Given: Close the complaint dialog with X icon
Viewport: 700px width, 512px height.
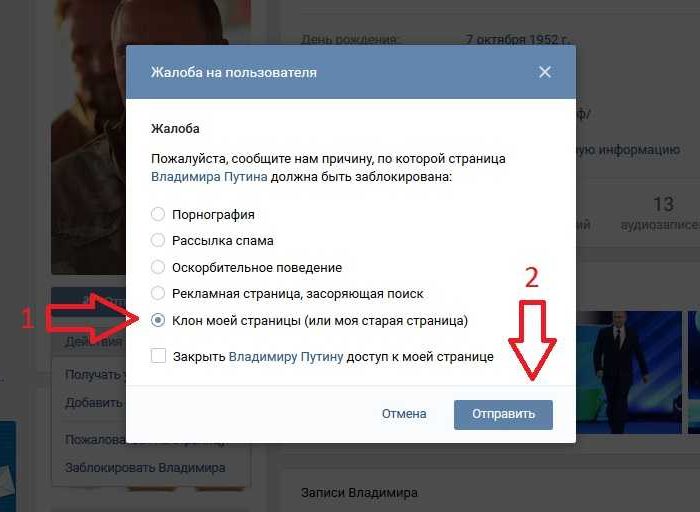Looking at the screenshot, I should pos(545,72).
